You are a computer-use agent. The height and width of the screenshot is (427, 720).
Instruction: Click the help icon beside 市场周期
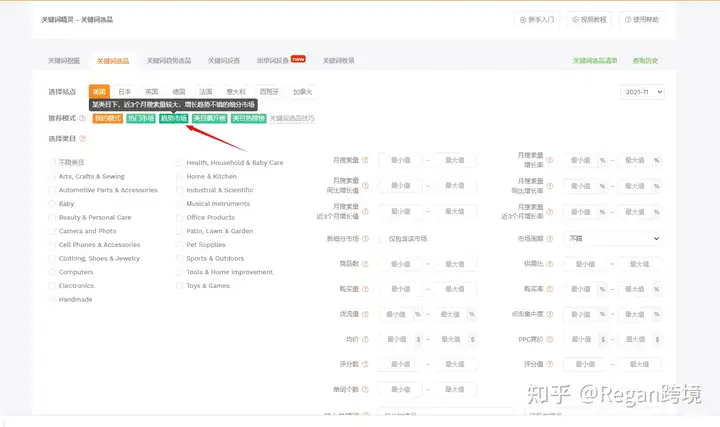[x=550, y=239]
